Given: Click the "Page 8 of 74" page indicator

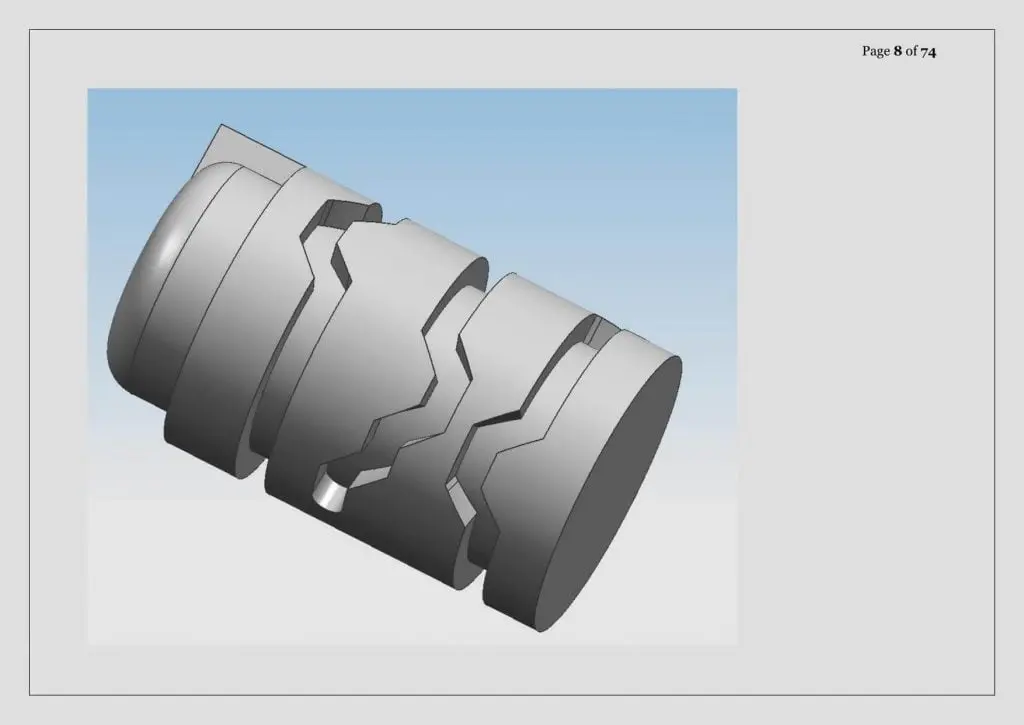Looking at the screenshot, I should (x=899, y=51).
